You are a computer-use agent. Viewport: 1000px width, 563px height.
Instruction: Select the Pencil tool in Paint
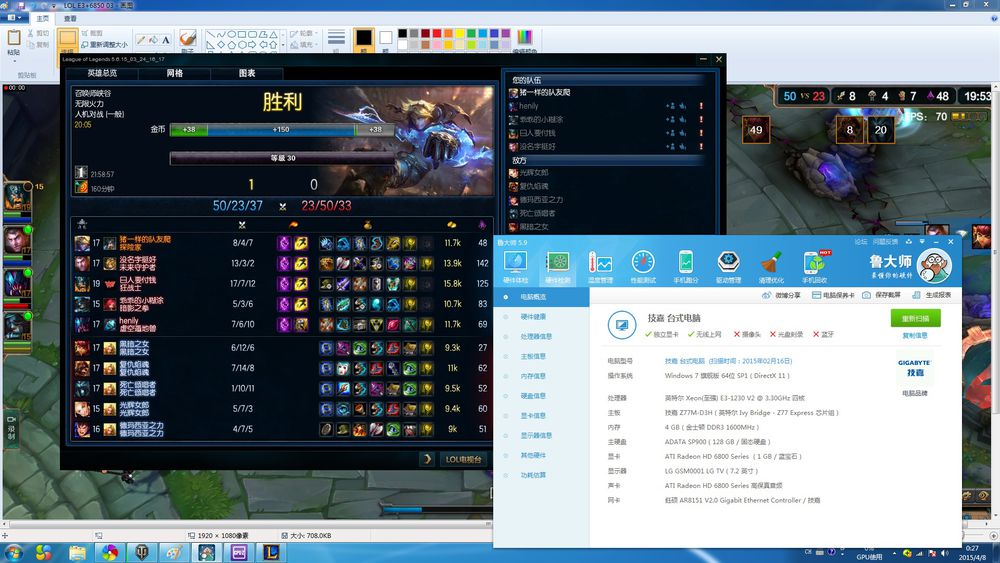[x=141, y=40]
